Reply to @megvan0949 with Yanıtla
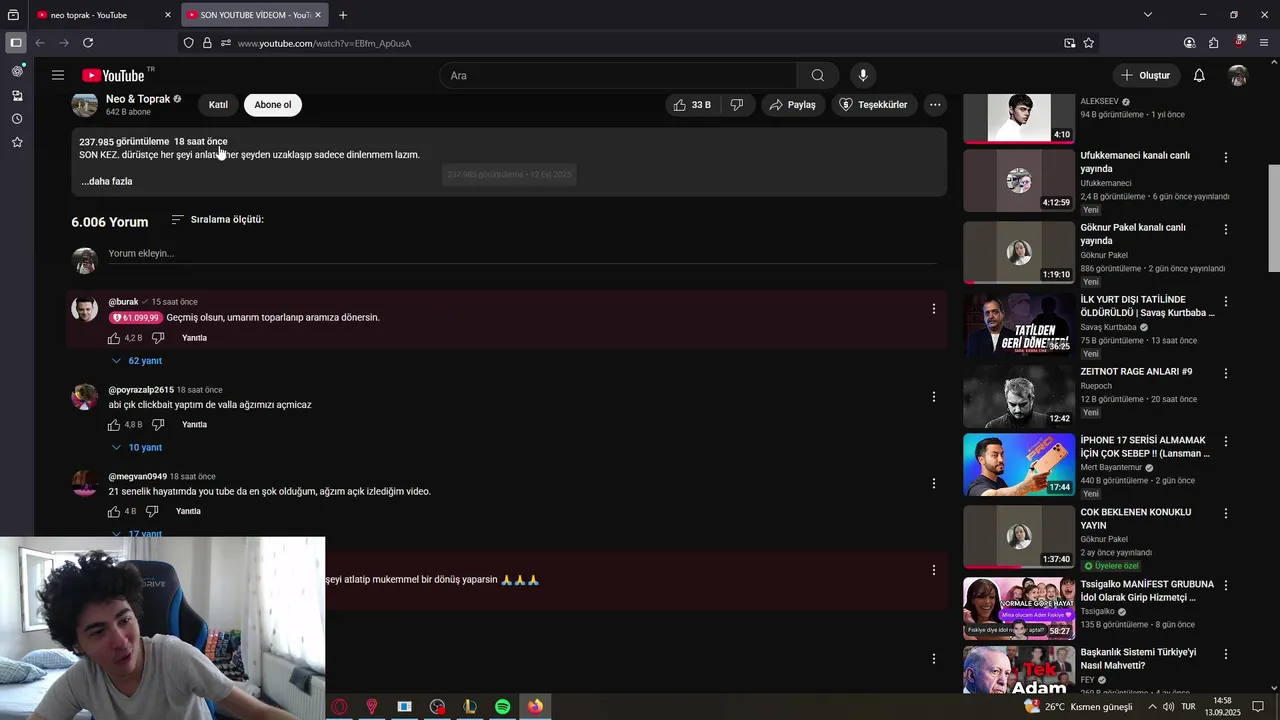Image resolution: width=1280 pixels, height=720 pixels. [x=188, y=512]
